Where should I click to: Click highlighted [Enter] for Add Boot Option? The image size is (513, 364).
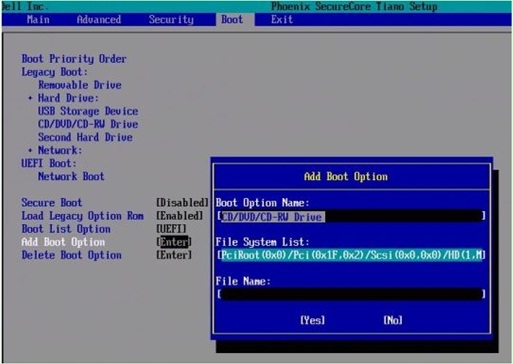point(174,242)
